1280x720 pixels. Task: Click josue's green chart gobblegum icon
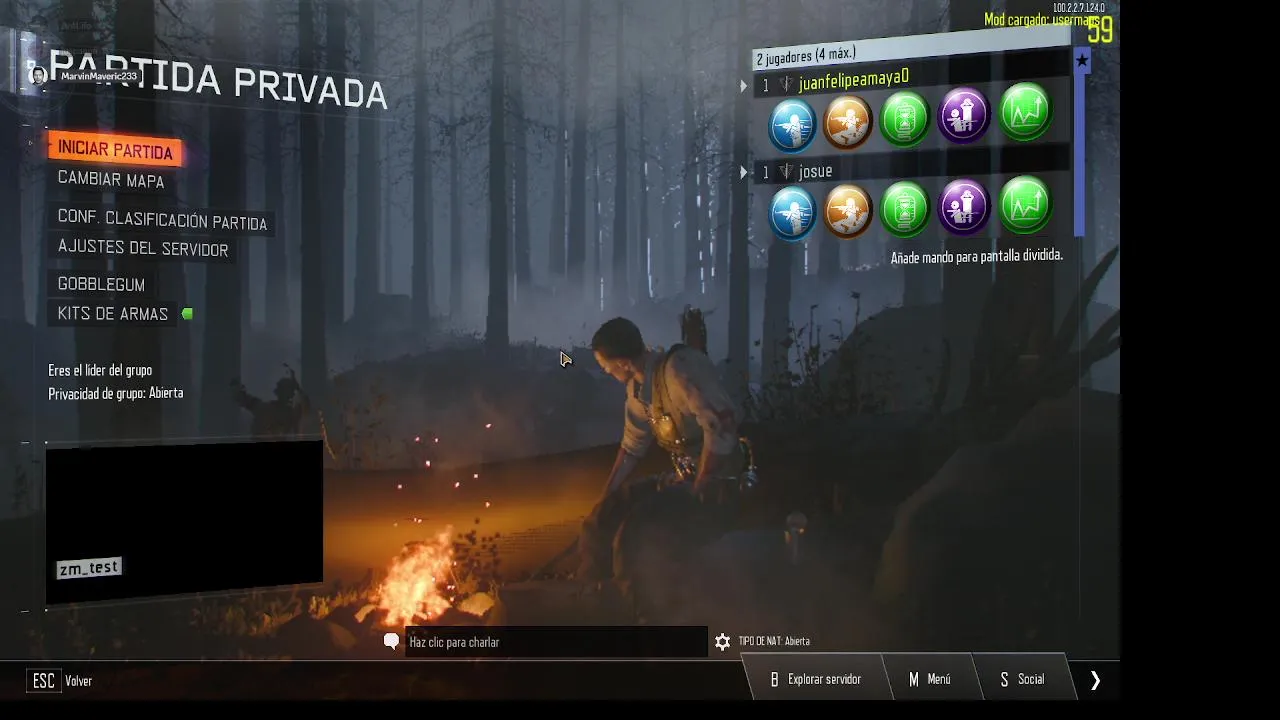tap(1025, 202)
